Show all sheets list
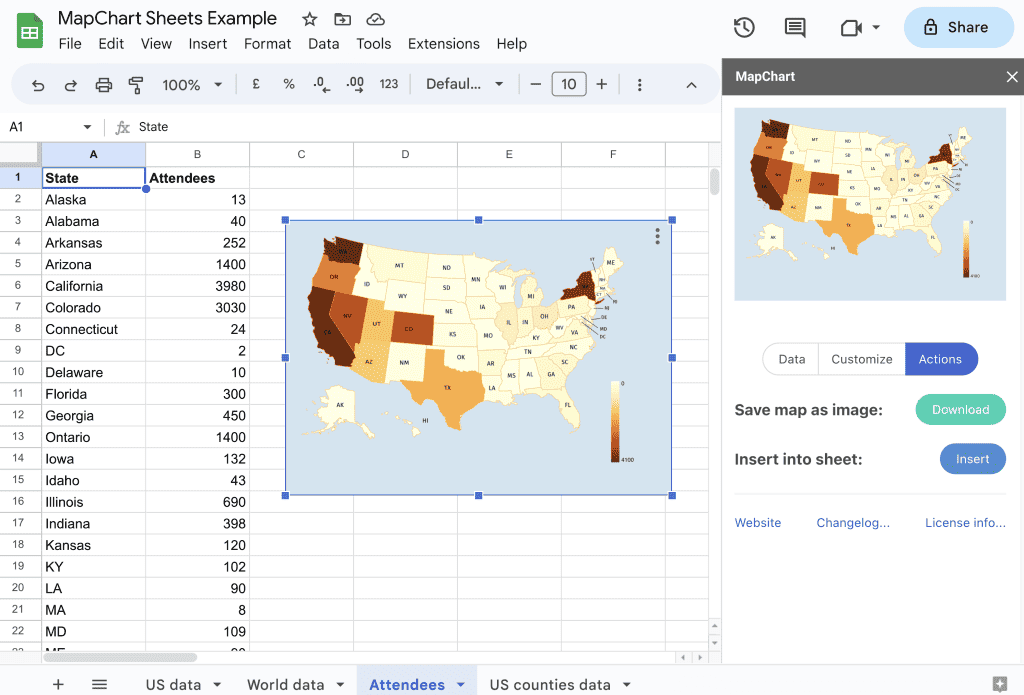This screenshot has width=1024, height=695. [99, 684]
